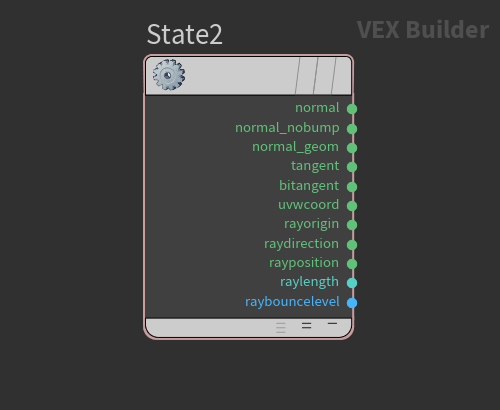This screenshot has width=500, height=410.
Task: Click the tangent output connector dot
Action: coord(352,167)
